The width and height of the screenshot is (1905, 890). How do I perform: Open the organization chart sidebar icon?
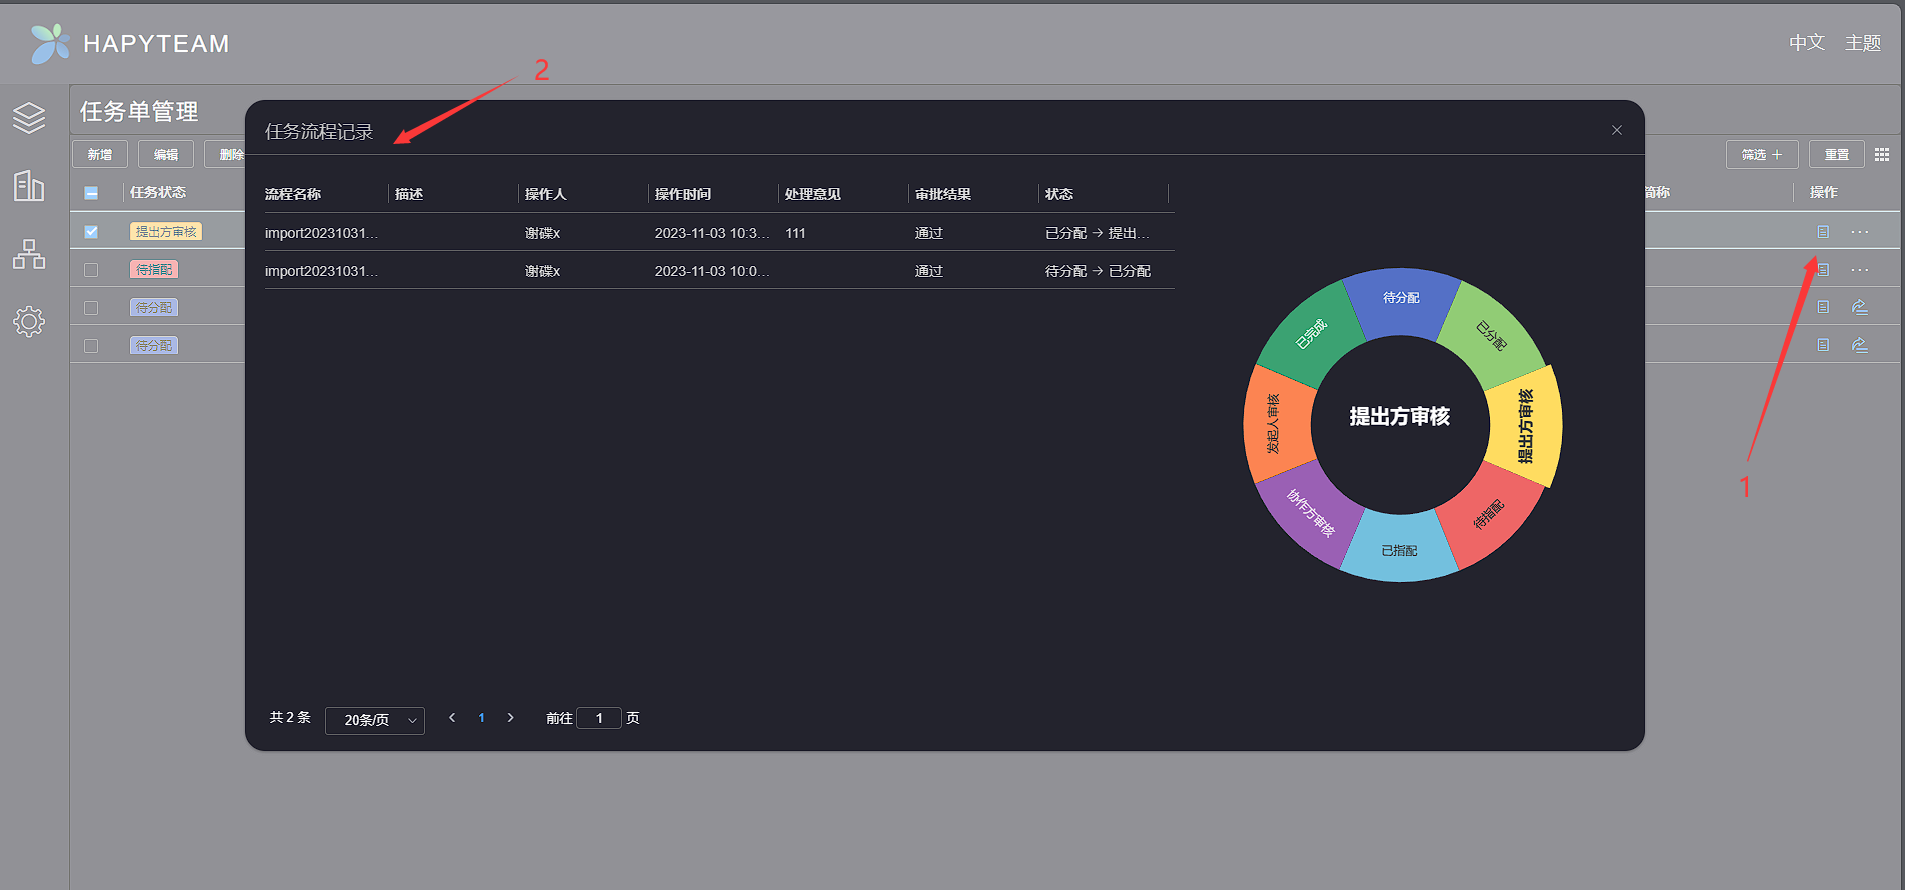pyautogui.click(x=29, y=254)
